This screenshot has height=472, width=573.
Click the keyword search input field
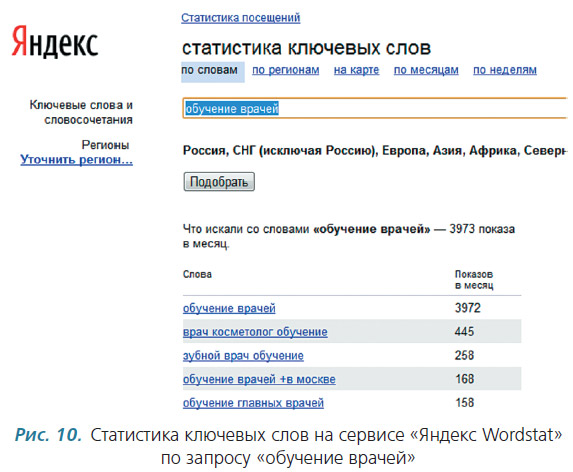coord(375,108)
